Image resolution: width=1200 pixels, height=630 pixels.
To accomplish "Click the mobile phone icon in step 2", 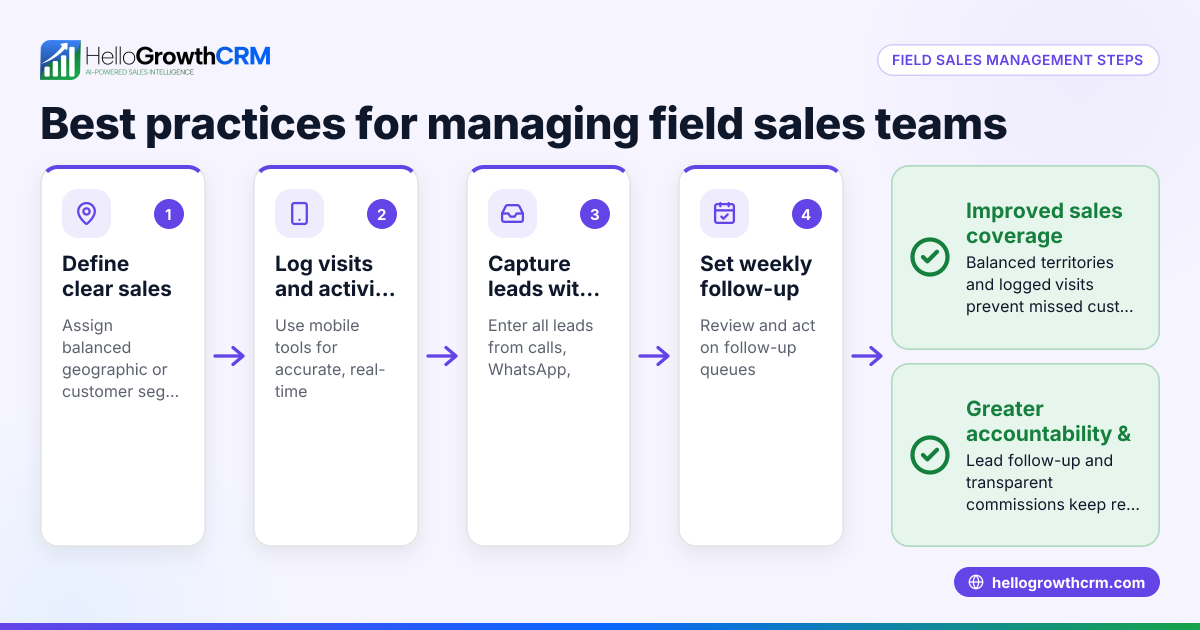I will [x=299, y=213].
